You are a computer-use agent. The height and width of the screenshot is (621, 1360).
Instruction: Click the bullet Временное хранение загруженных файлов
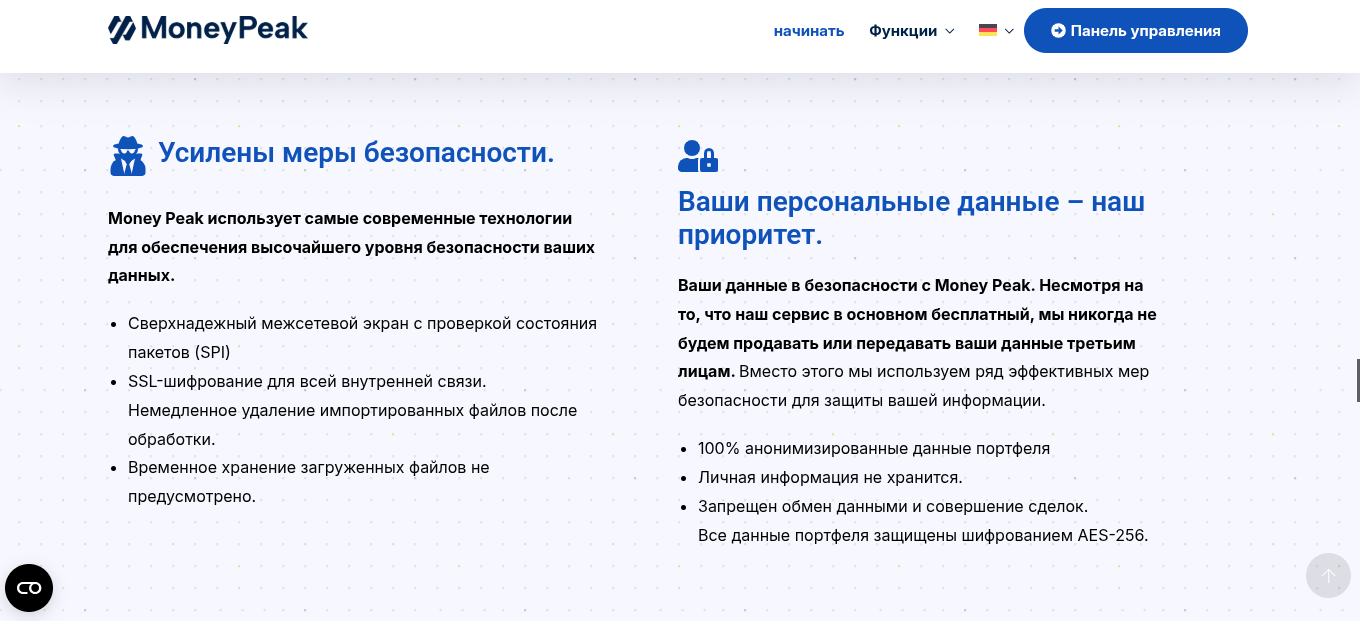309,482
